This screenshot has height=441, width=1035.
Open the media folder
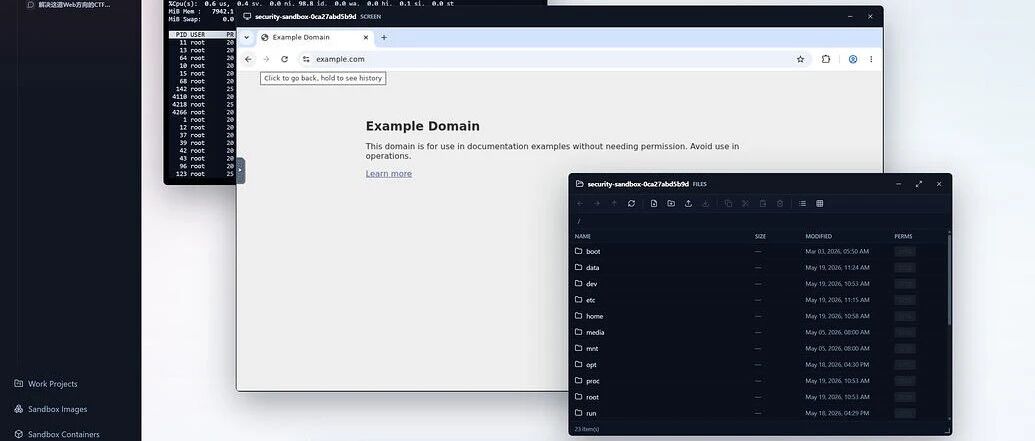(x=759, y=332)
